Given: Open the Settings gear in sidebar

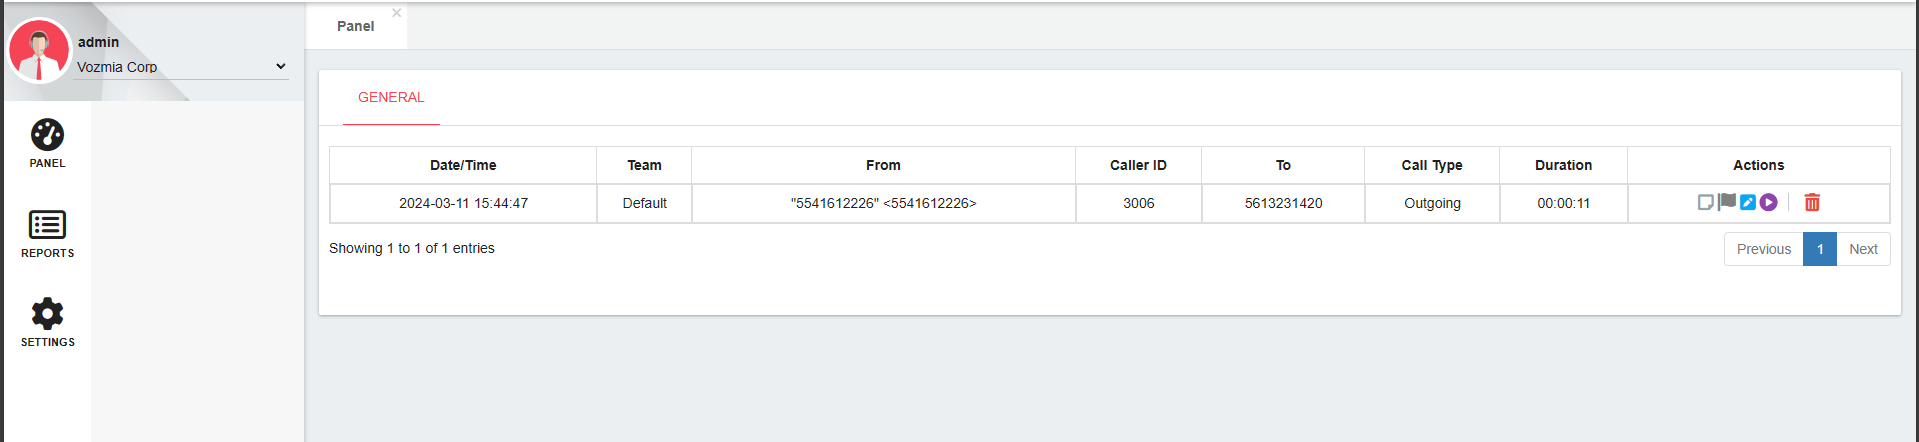Looking at the screenshot, I should point(47,315).
